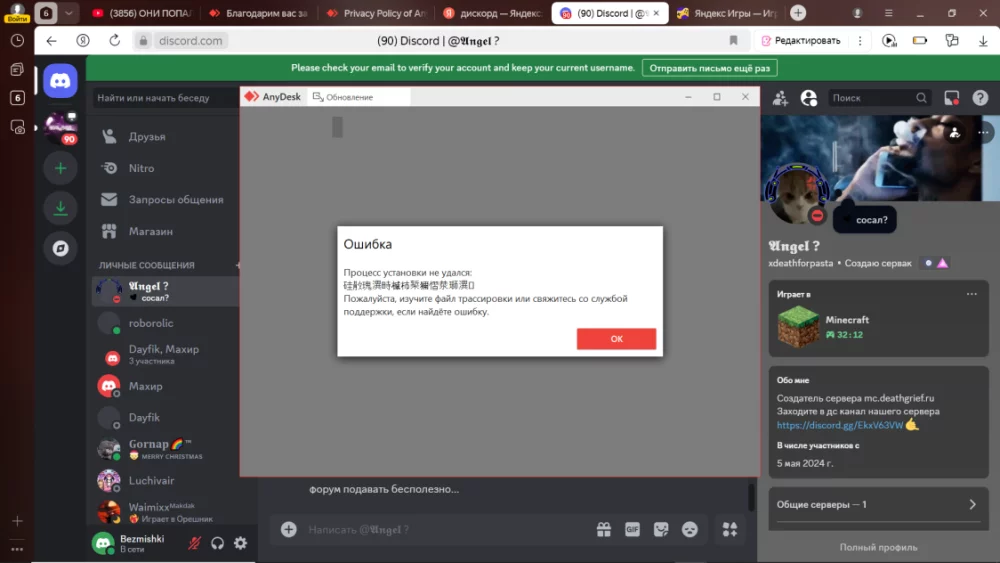The width and height of the screenshot is (1000, 563).
Task: Click the Minecraft game thumbnail
Action: tap(798, 326)
